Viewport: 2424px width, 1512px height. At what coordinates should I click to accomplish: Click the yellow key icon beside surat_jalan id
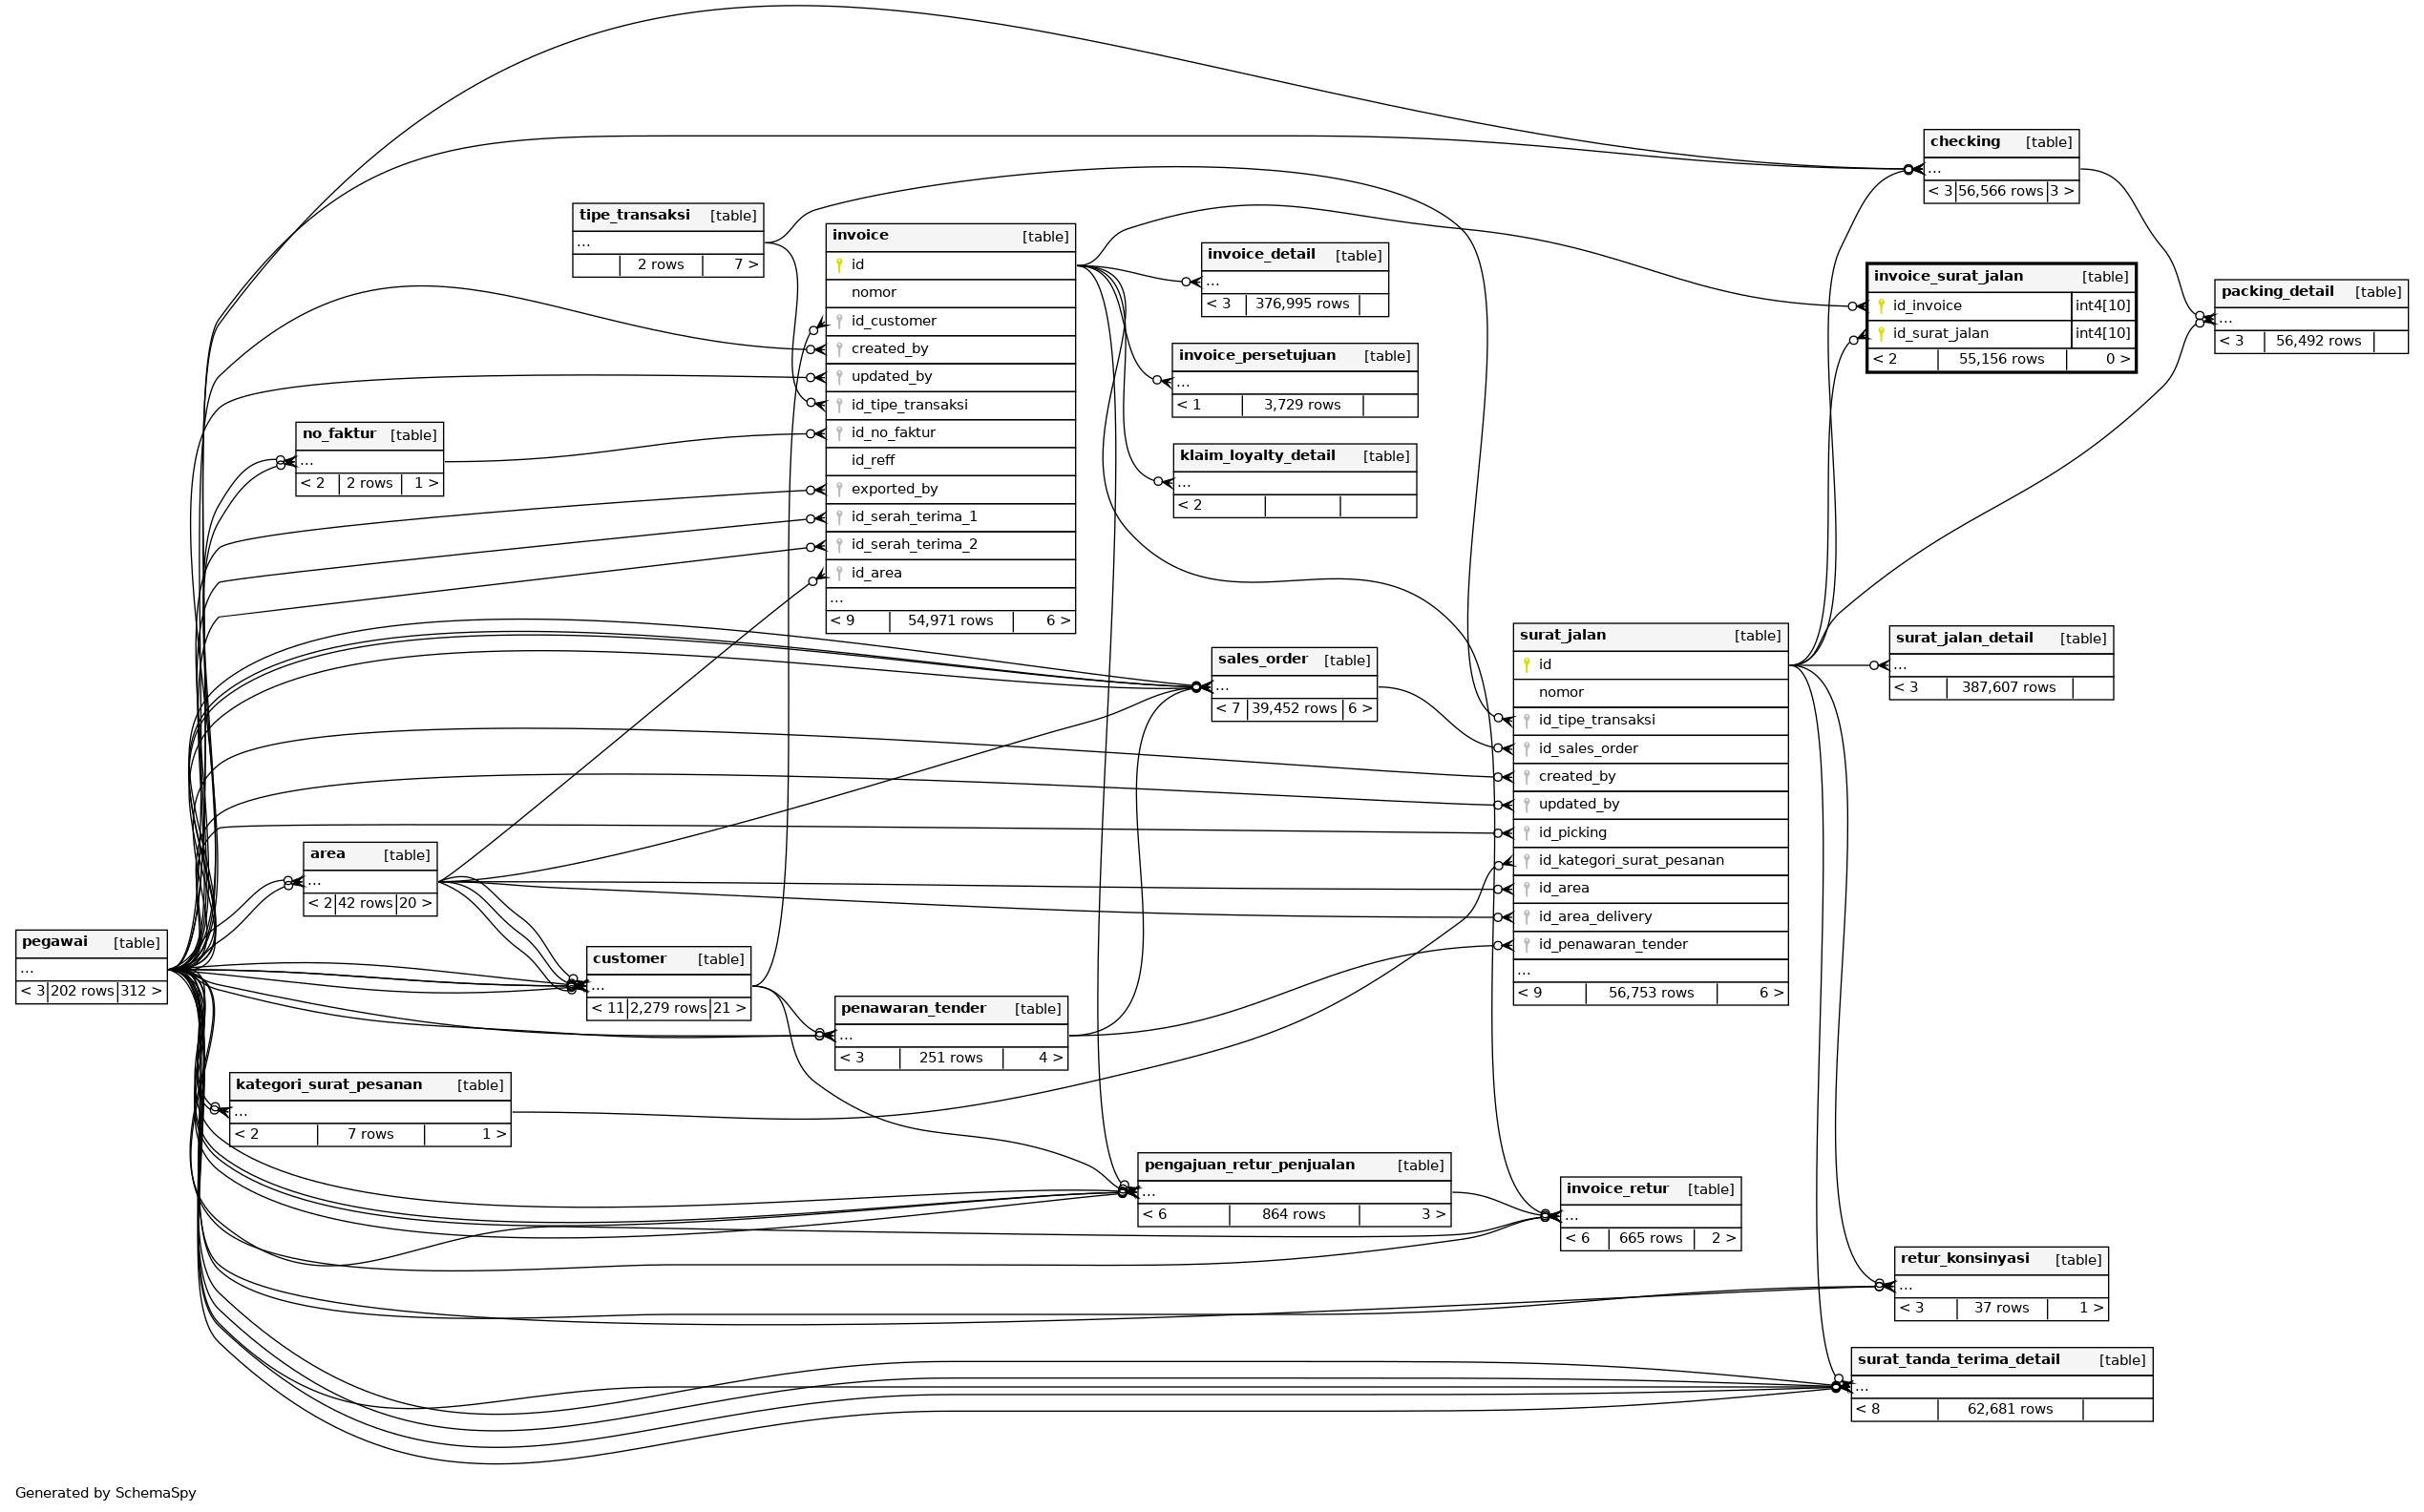1526,664
